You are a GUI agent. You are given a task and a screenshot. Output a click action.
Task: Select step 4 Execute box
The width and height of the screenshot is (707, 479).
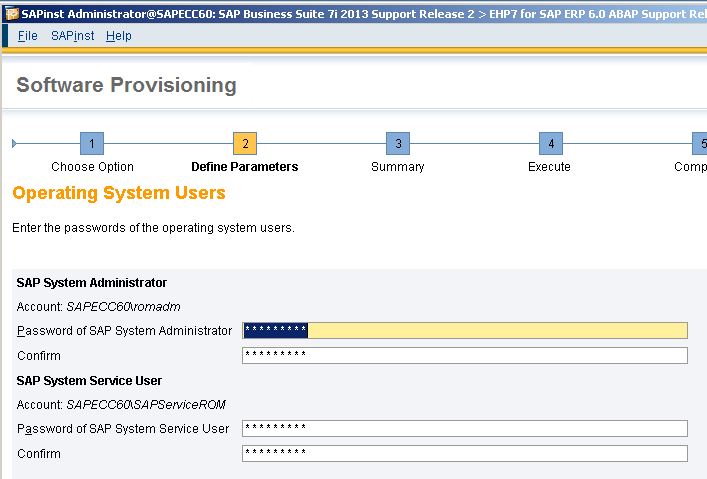(551, 143)
